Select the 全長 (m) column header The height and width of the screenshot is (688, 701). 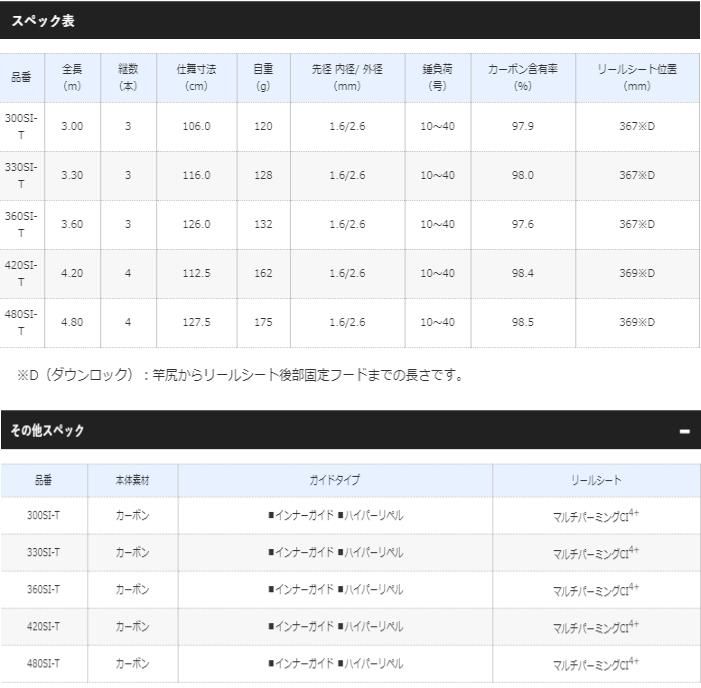(x=72, y=77)
